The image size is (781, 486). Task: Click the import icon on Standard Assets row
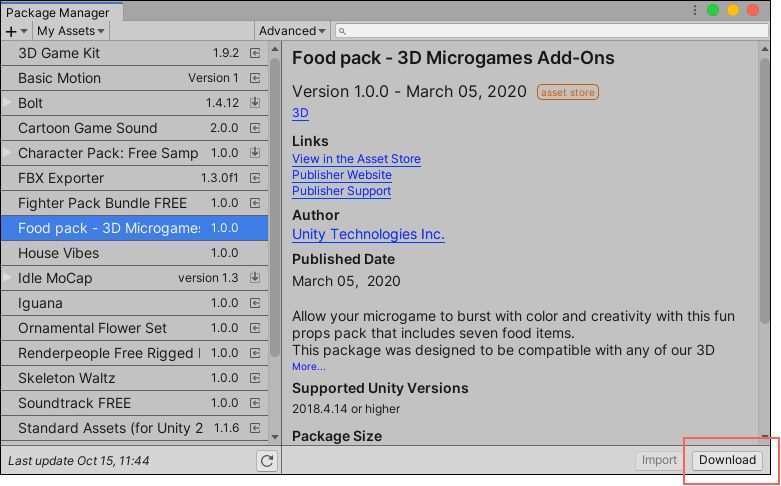255,428
